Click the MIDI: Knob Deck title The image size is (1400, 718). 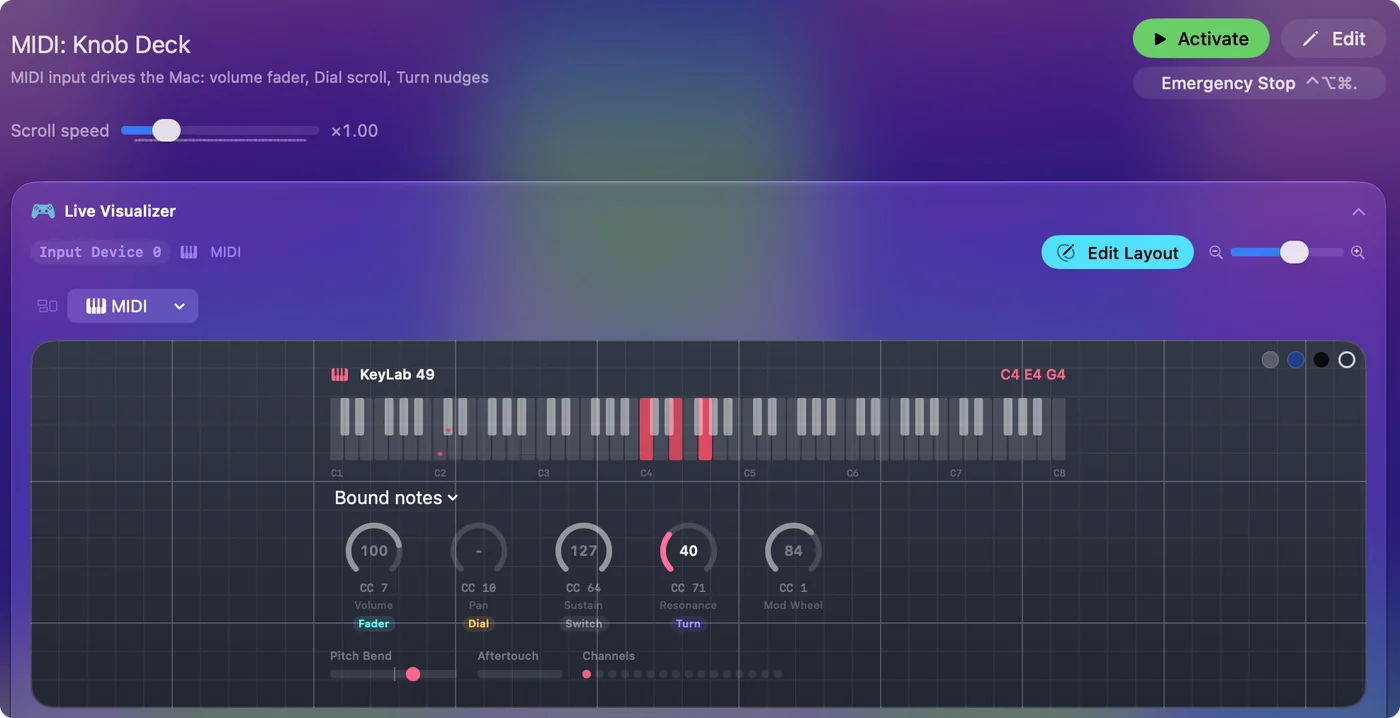[x=101, y=45]
